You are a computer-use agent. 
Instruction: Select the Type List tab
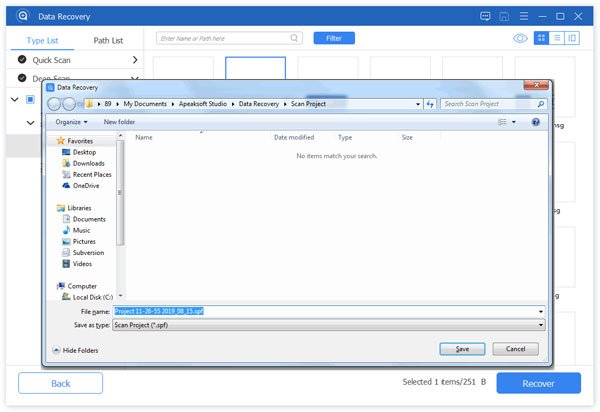[42, 41]
